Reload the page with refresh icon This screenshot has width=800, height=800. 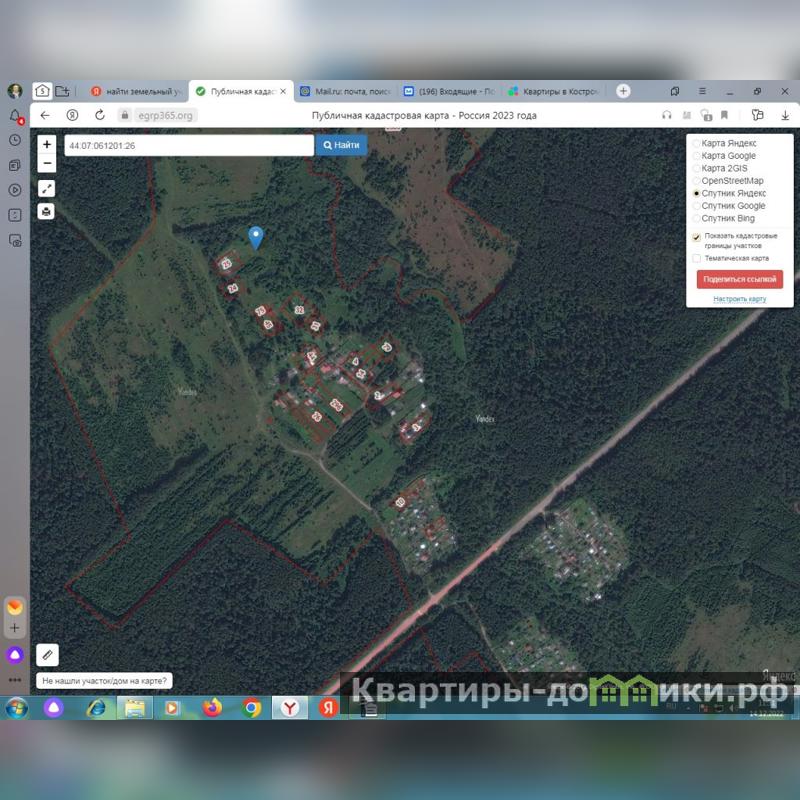(100, 116)
